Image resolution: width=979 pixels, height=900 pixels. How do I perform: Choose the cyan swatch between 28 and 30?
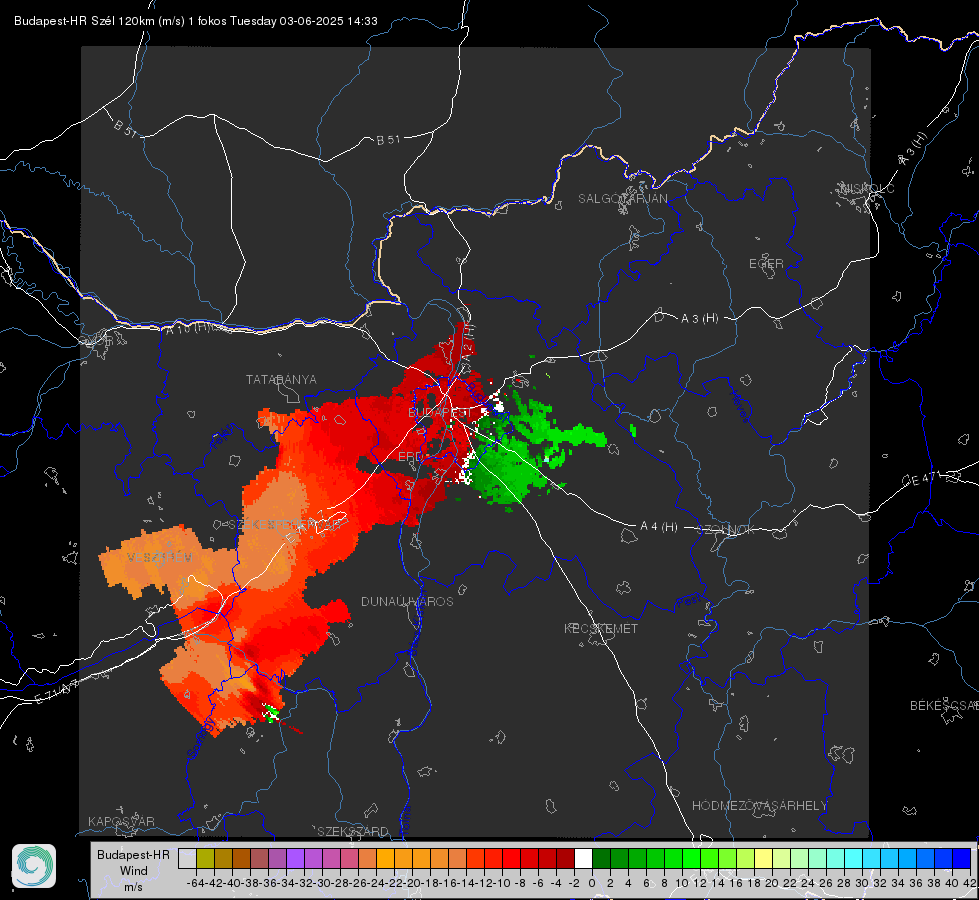tap(854, 858)
